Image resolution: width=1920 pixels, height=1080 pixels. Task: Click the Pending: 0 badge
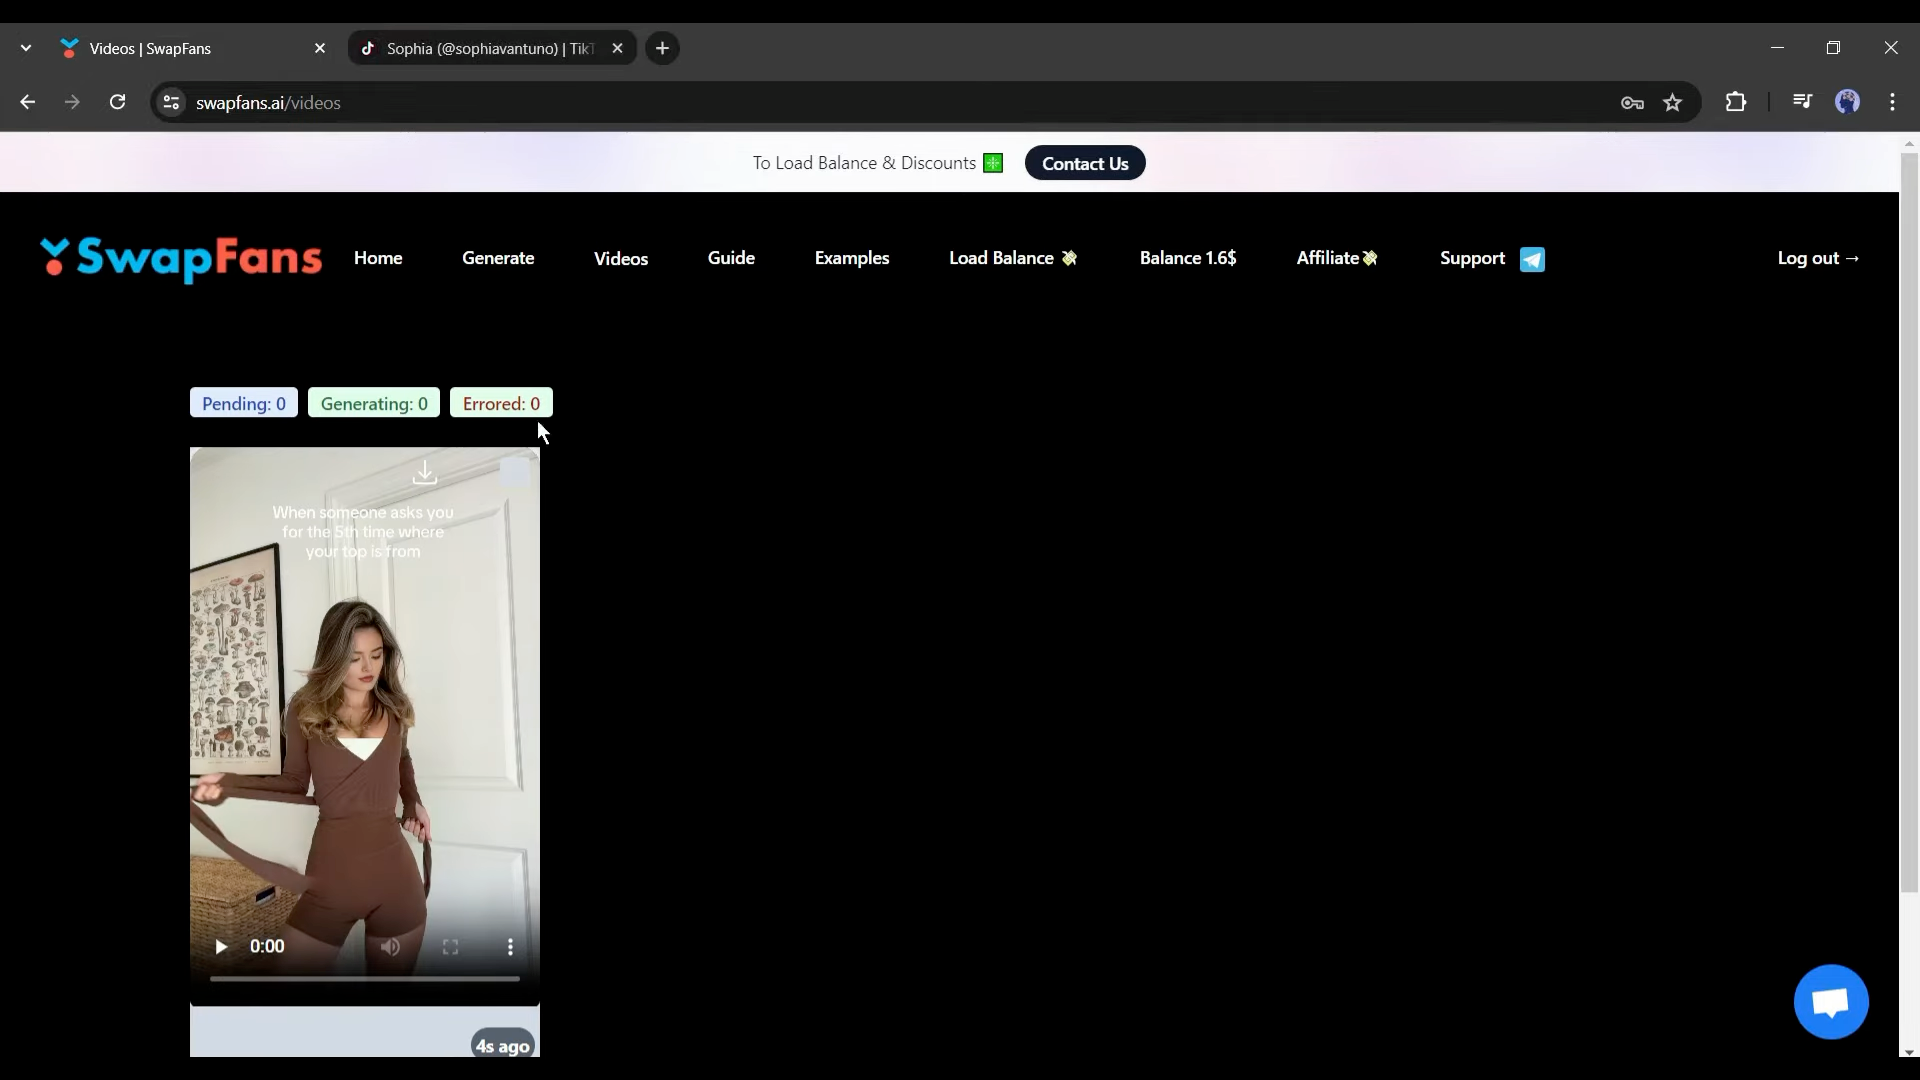(244, 403)
